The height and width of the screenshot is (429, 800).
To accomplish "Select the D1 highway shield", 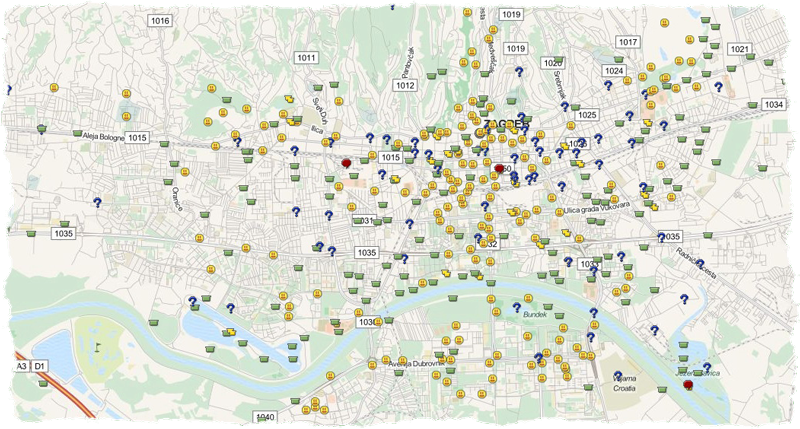I will coord(41,367).
